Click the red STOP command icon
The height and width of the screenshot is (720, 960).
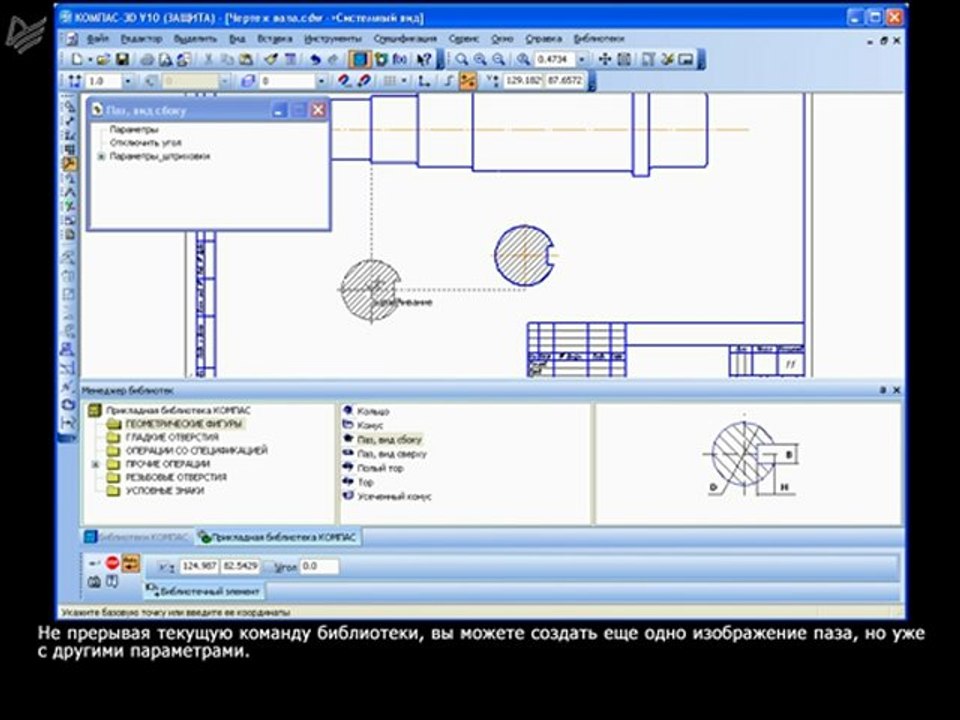coord(112,563)
